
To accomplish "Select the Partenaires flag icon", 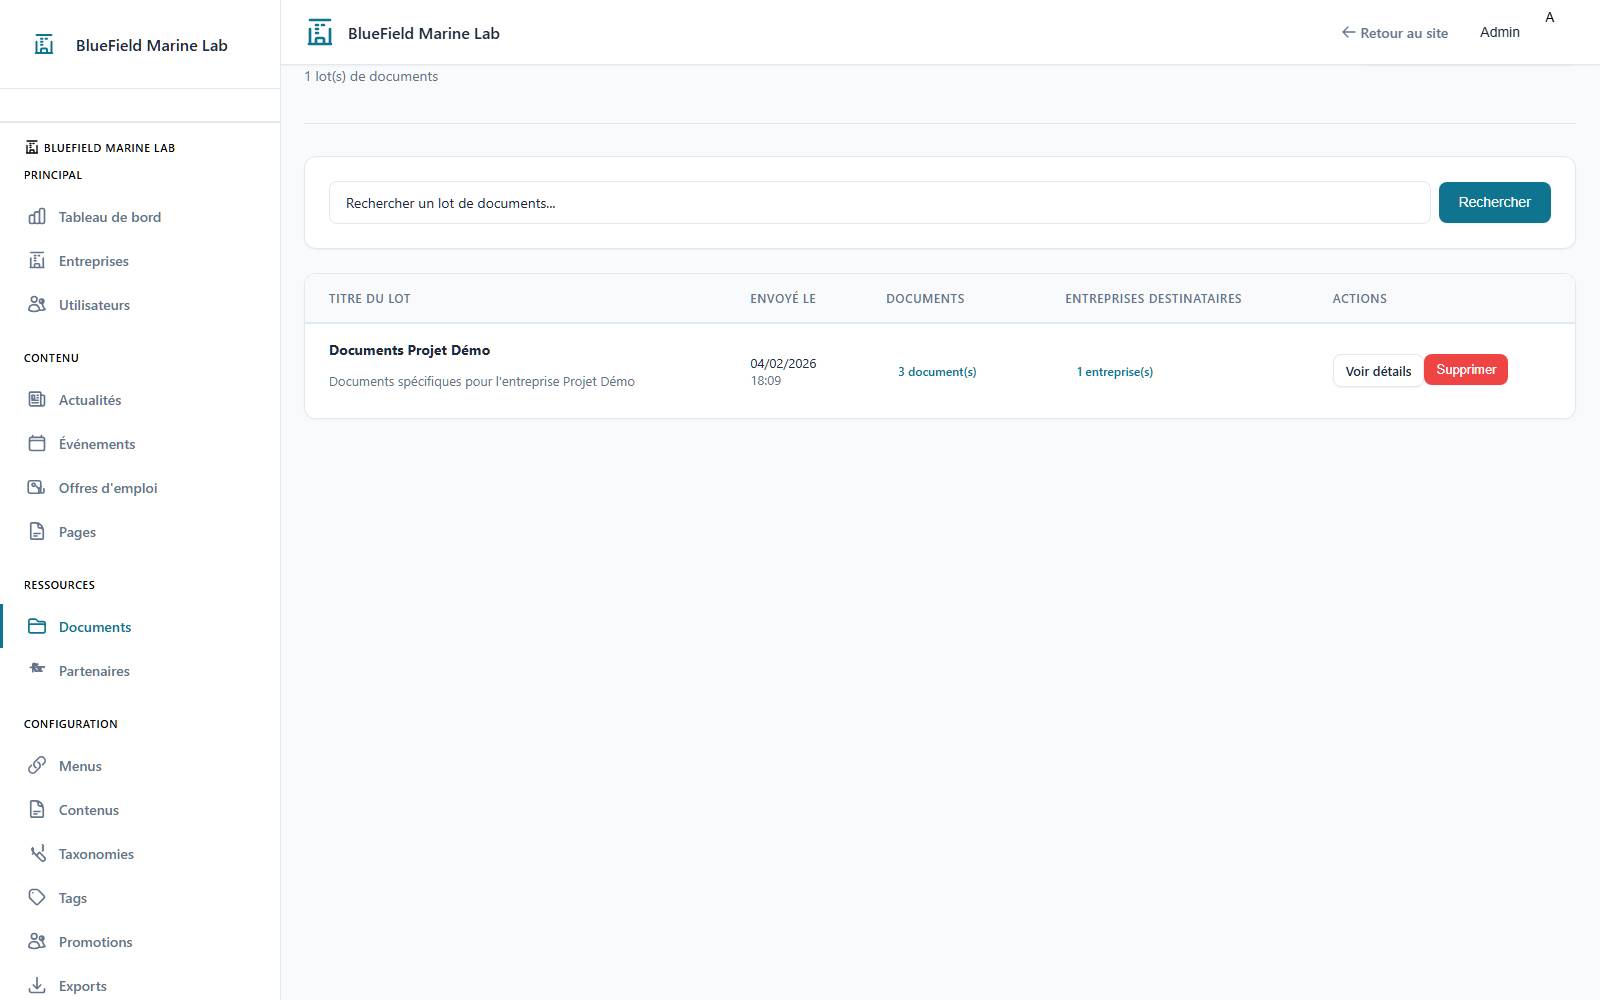I will click(36, 670).
